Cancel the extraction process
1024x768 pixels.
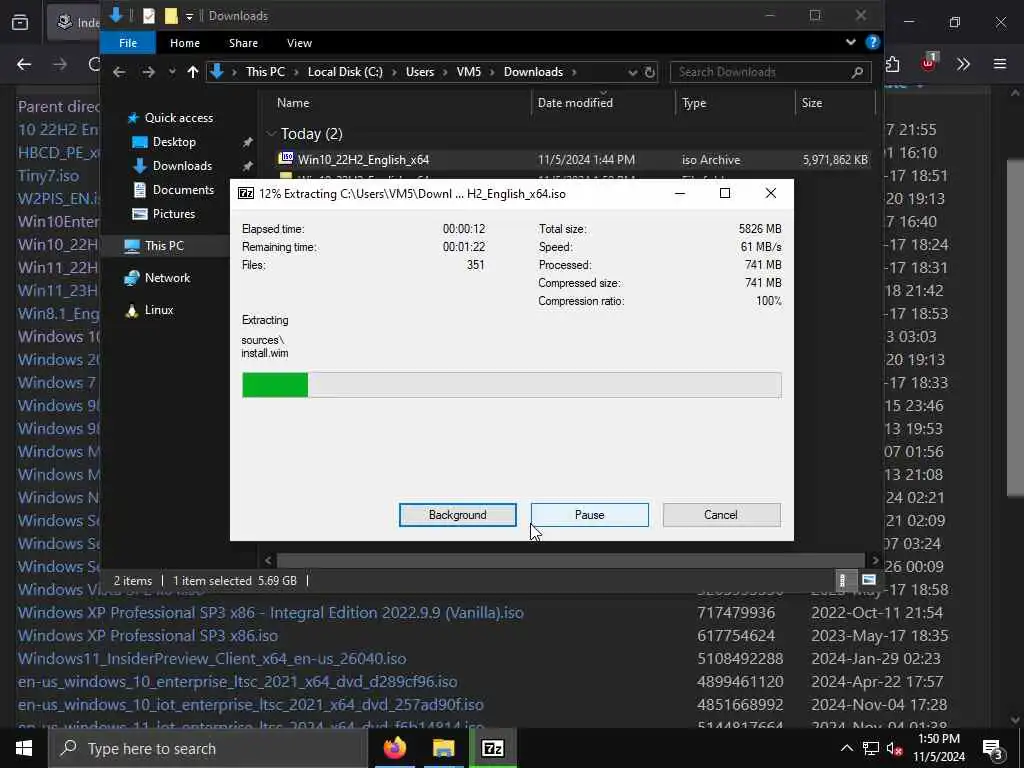point(721,515)
